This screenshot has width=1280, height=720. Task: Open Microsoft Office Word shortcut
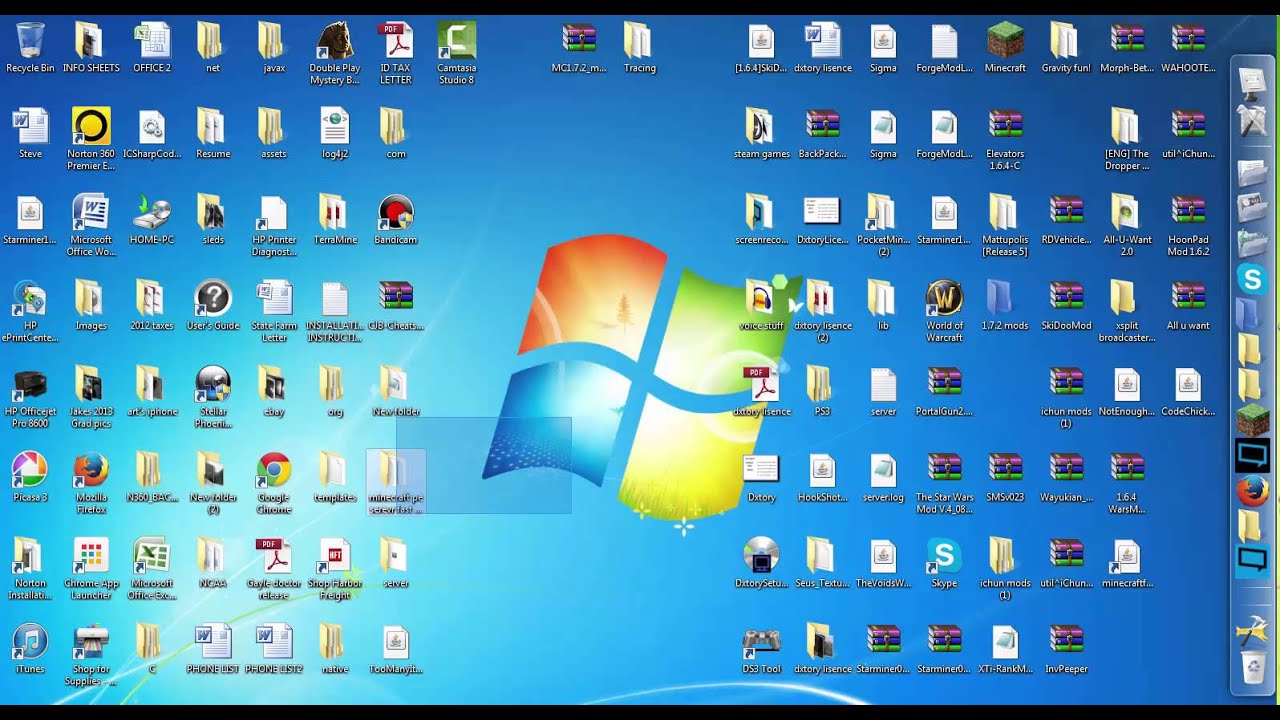pyautogui.click(x=91, y=225)
